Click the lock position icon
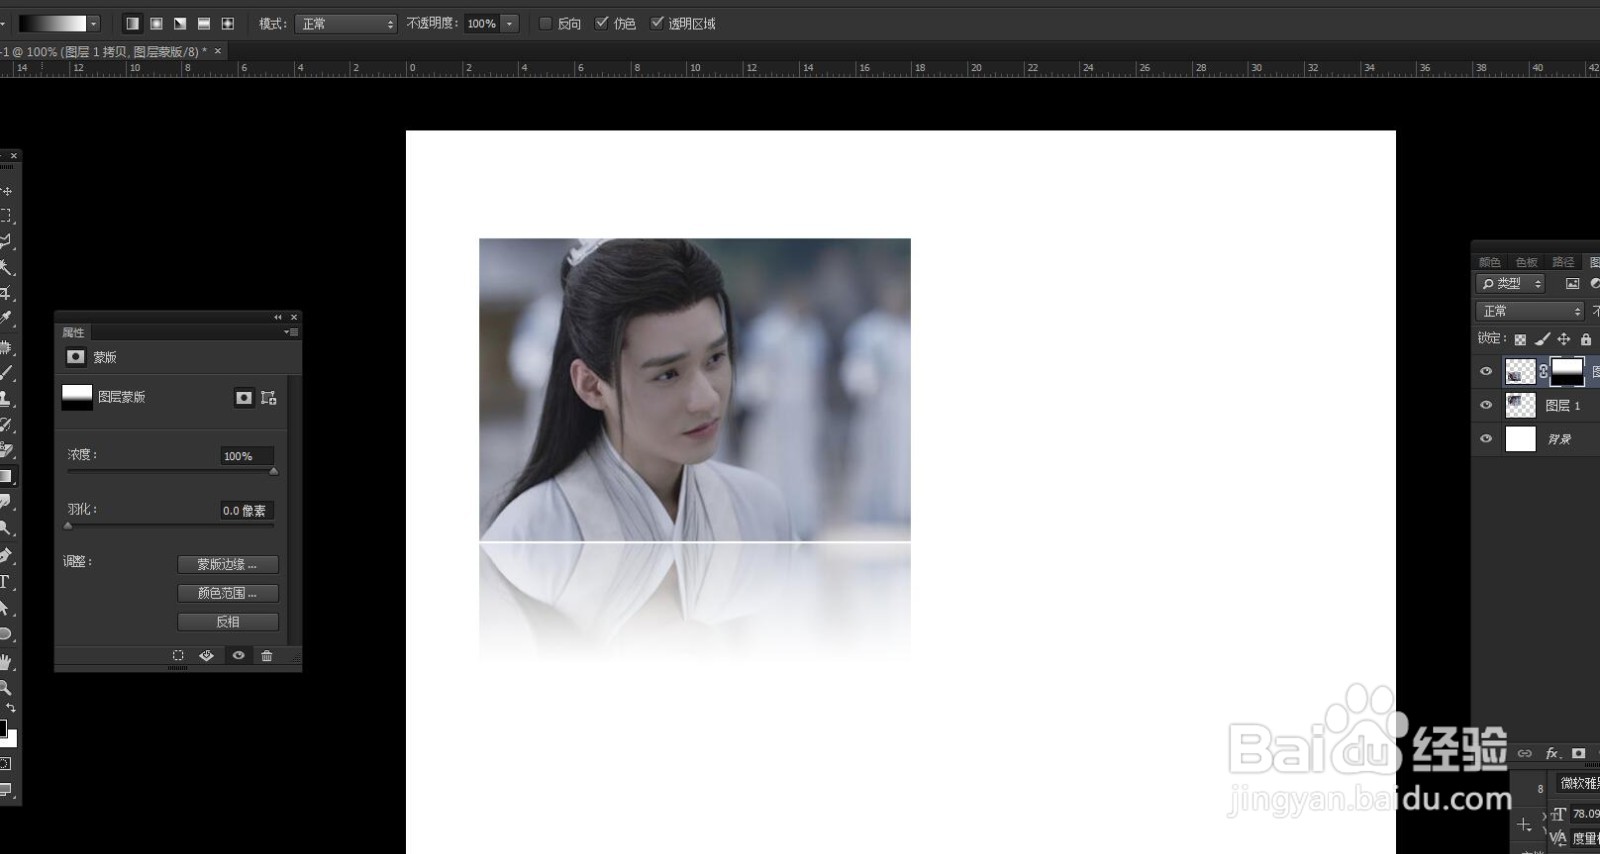 1564,340
